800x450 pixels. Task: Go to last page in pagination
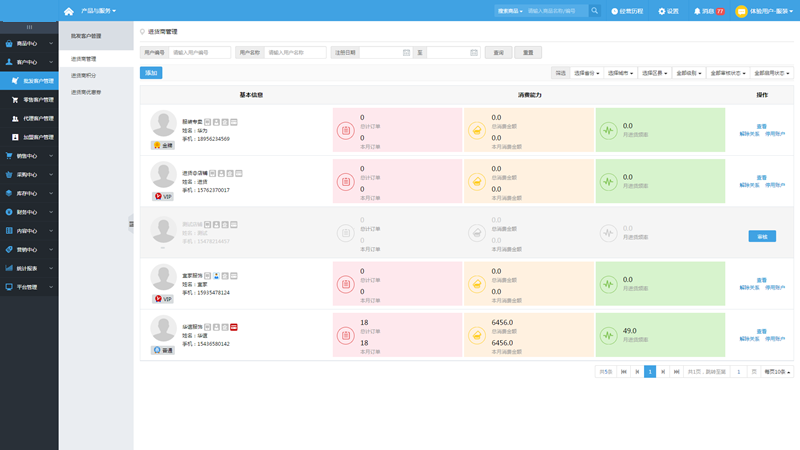point(677,372)
